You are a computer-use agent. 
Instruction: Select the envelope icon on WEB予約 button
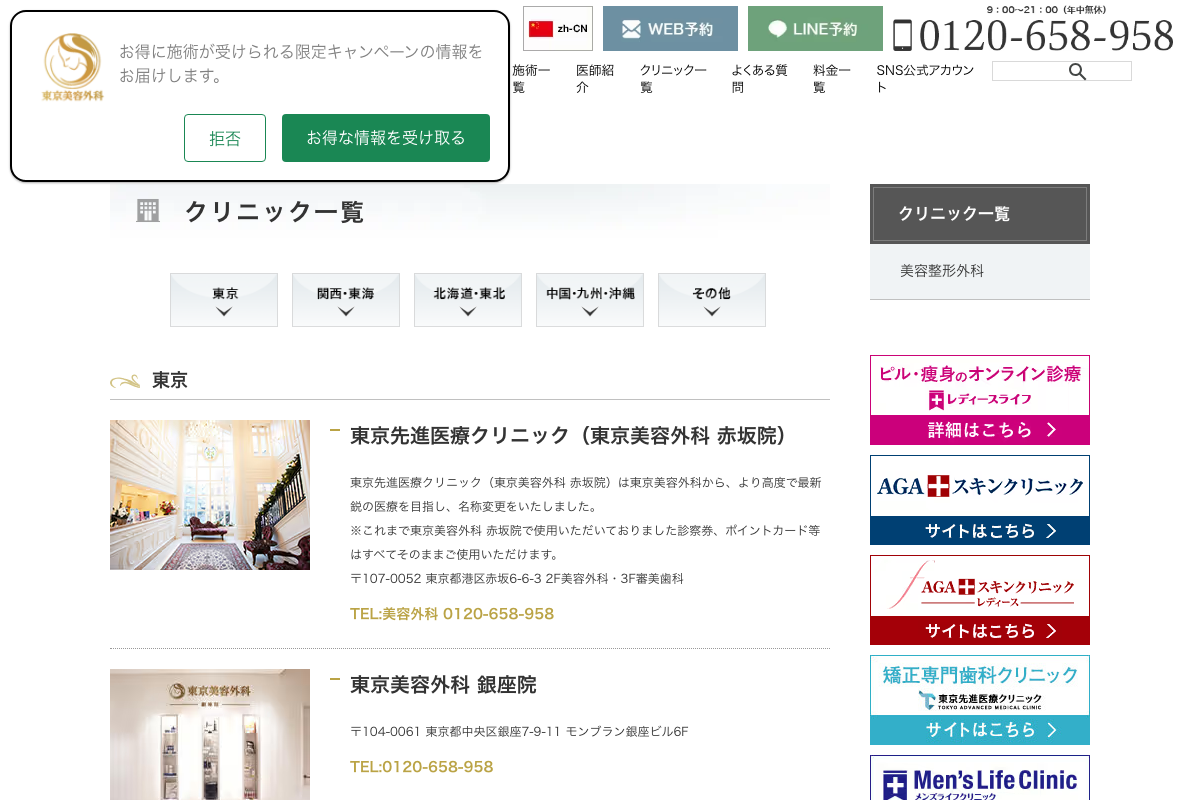point(630,28)
